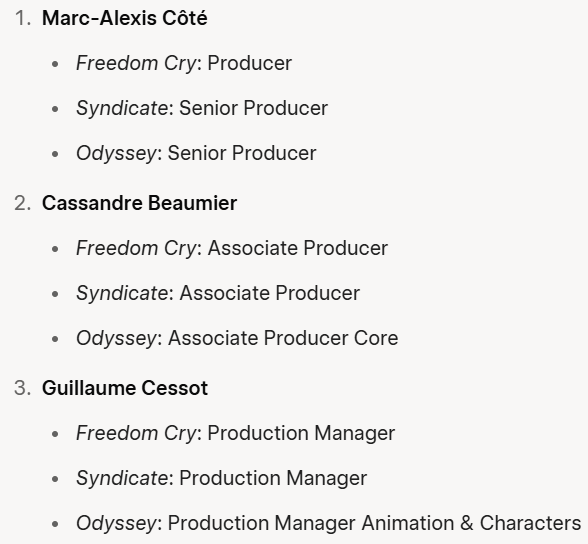Click list number 2 marker
The image size is (588, 544).
pyautogui.click(x=22, y=203)
